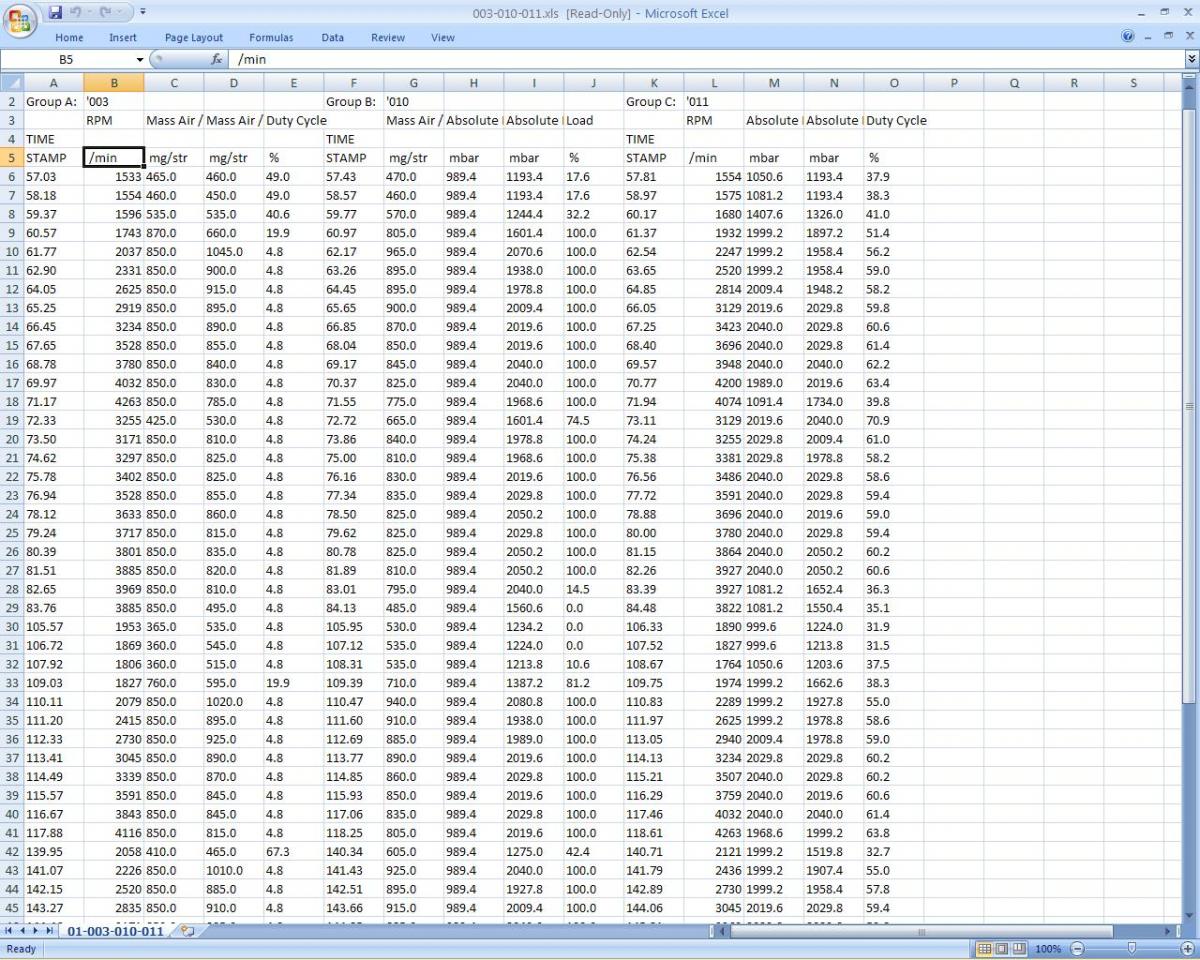Screen dimensions: 1200x960
Task: Select column G header
Action: (x=413, y=83)
